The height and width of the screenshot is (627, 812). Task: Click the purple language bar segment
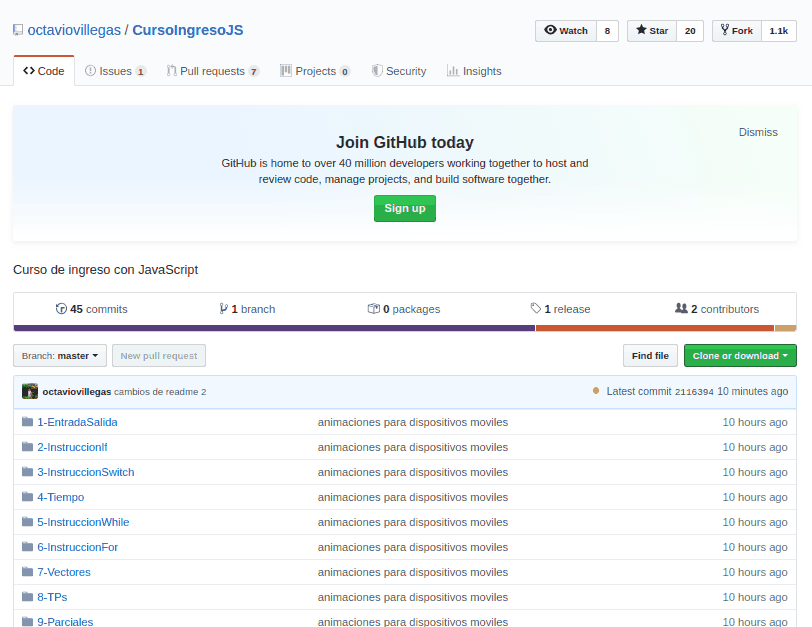(274, 328)
